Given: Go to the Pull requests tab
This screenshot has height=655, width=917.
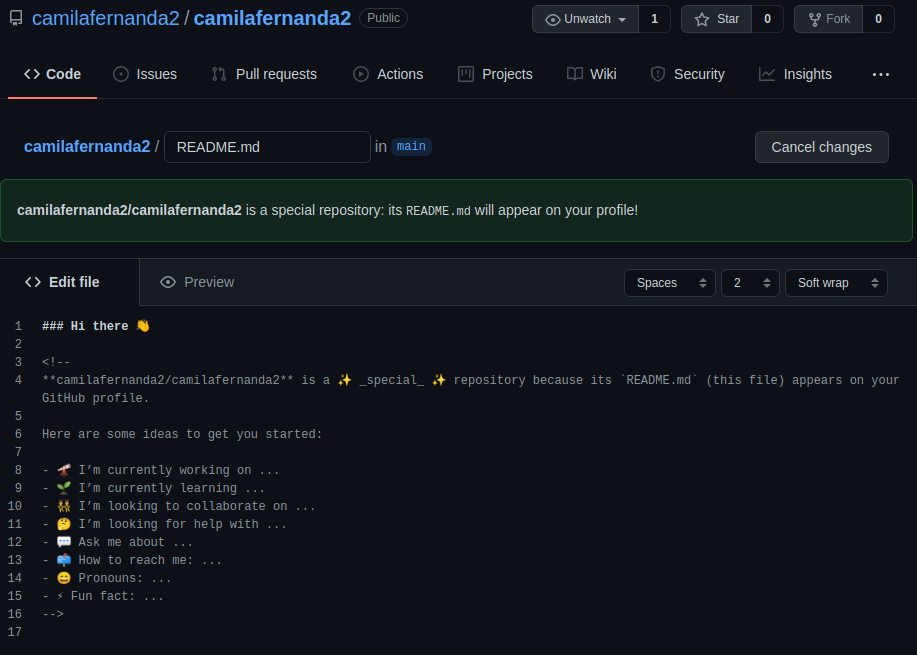Looking at the screenshot, I should (264, 74).
